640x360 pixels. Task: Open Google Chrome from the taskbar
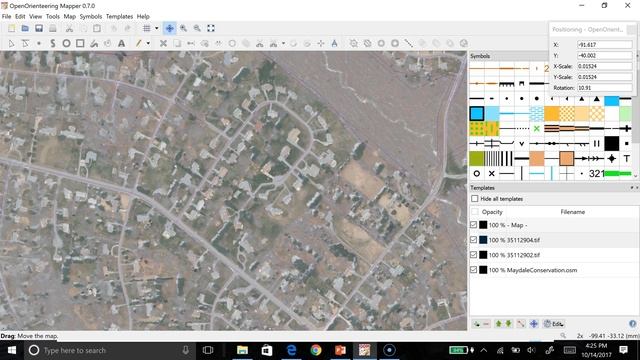point(316,350)
